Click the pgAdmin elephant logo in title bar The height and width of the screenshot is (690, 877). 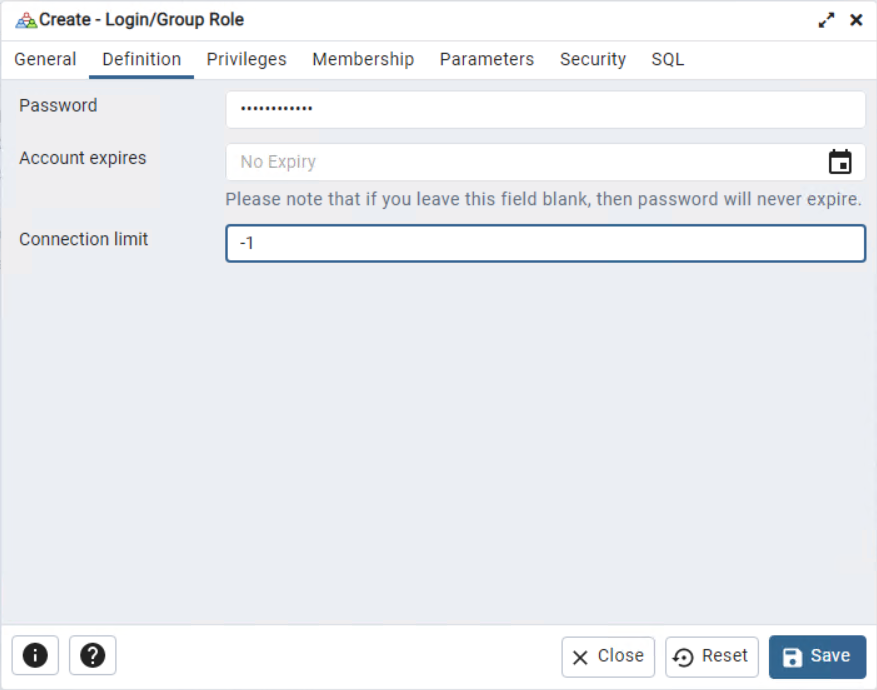click(26, 20)
